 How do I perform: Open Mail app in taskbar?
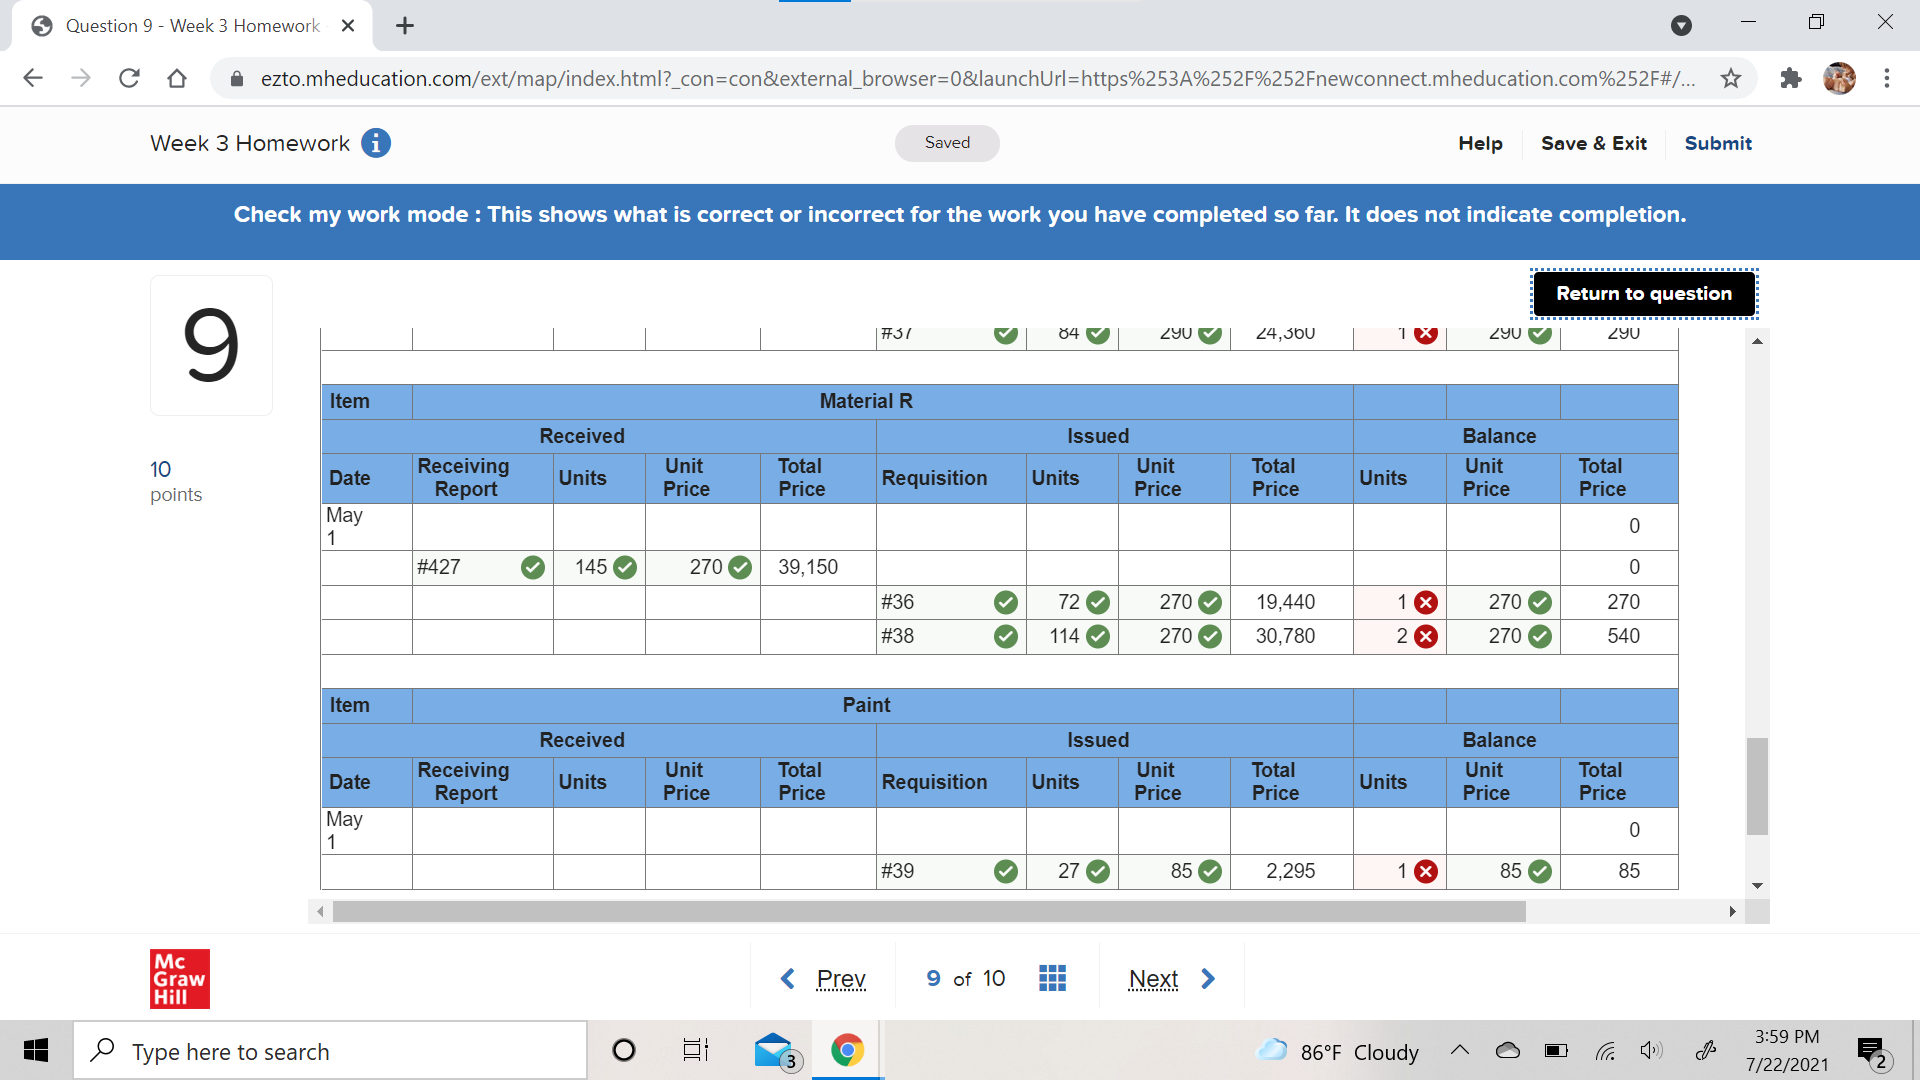click(x=774, y=1051)
